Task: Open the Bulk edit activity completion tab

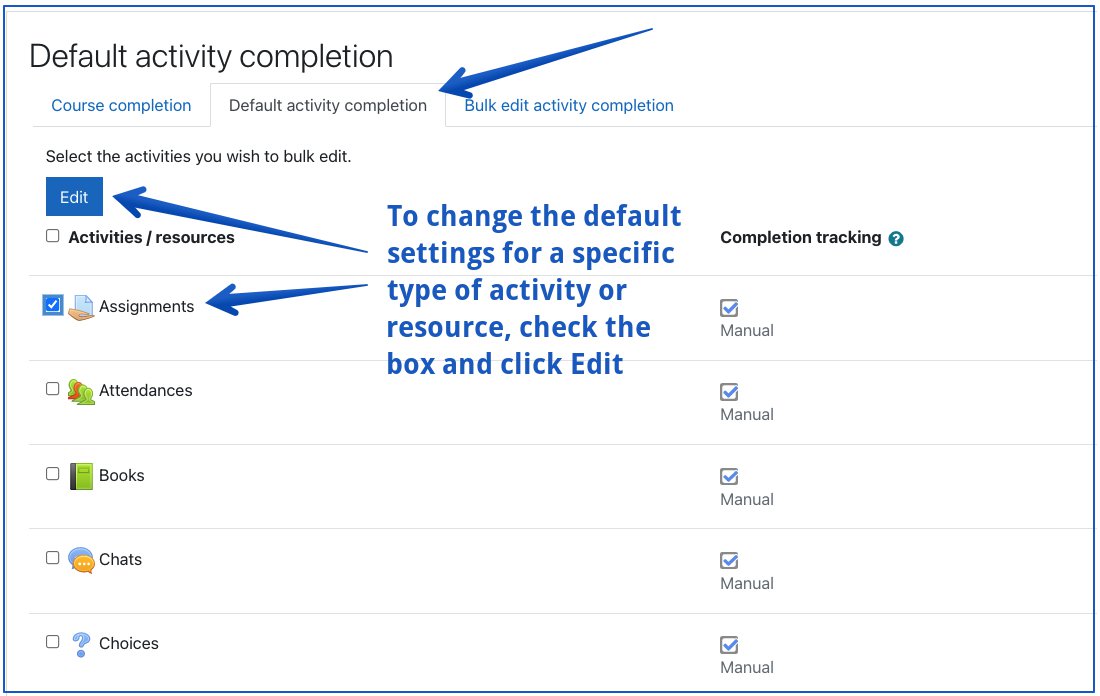Action: [568, 105]
